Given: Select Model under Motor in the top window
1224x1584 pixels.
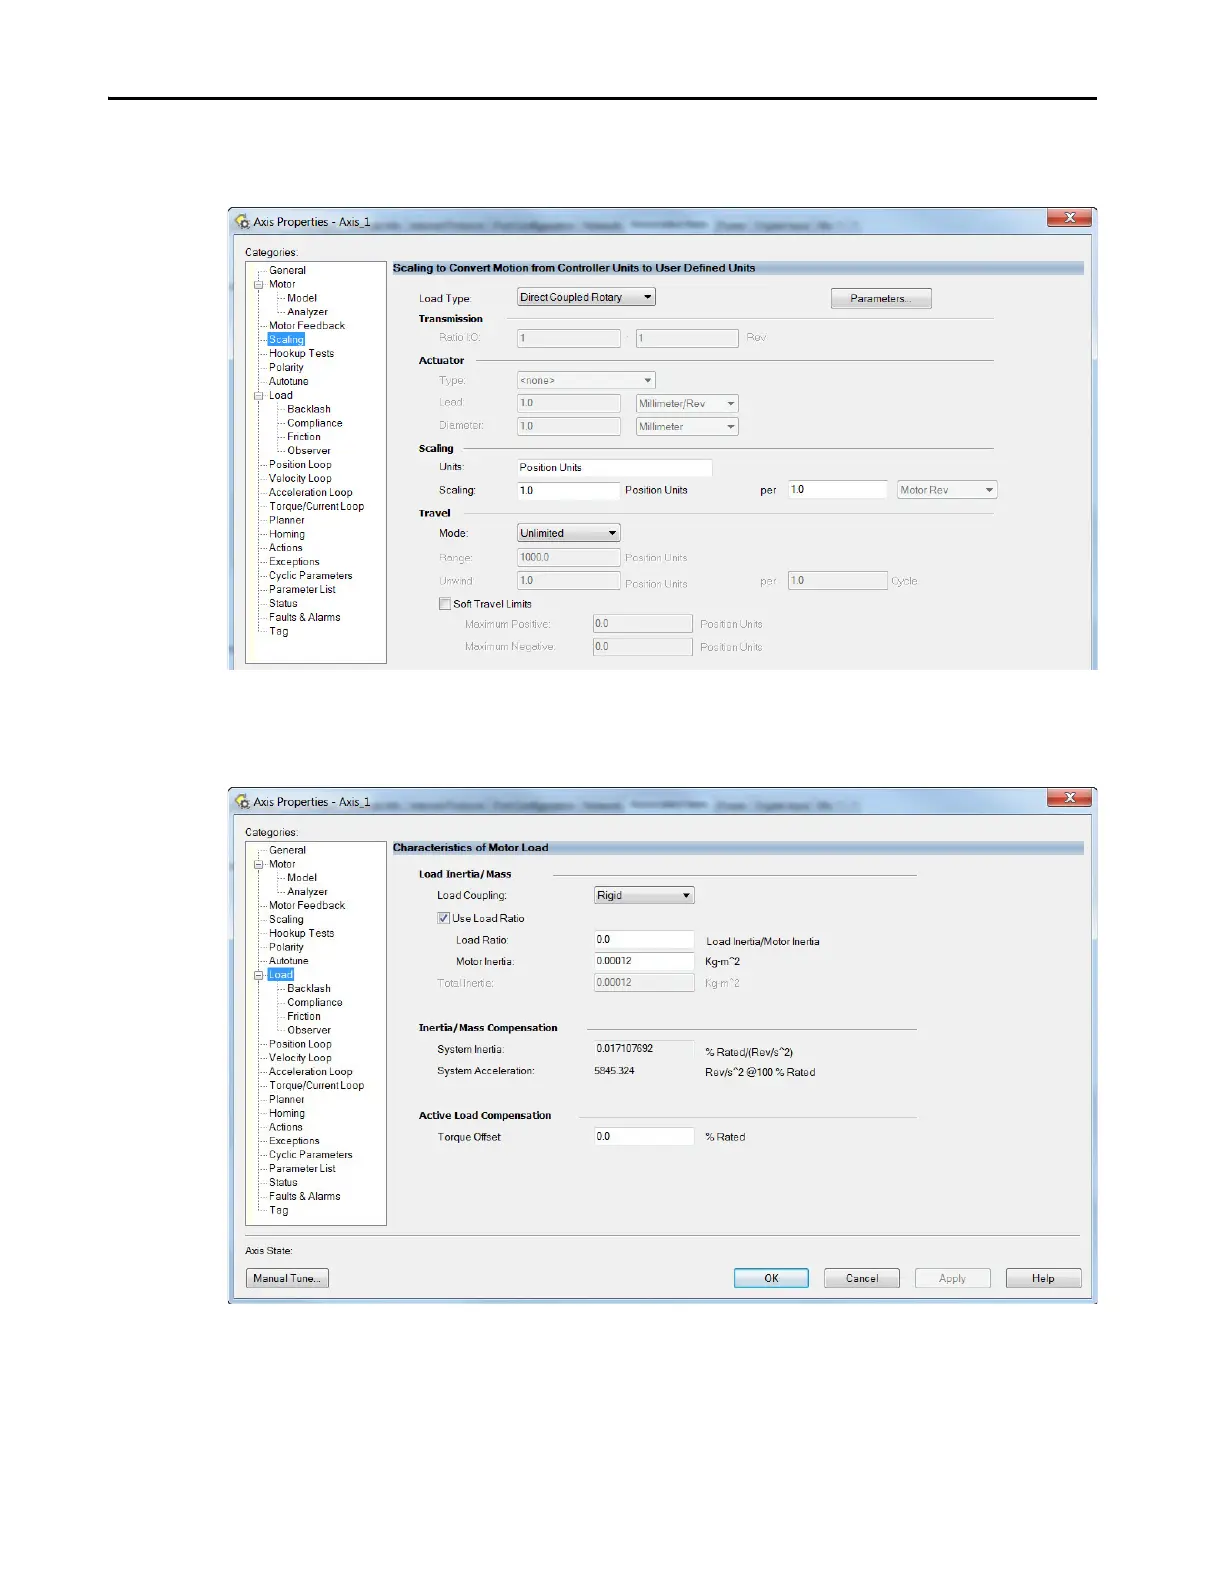Looking at the screenshot, I should pos(301,298).
